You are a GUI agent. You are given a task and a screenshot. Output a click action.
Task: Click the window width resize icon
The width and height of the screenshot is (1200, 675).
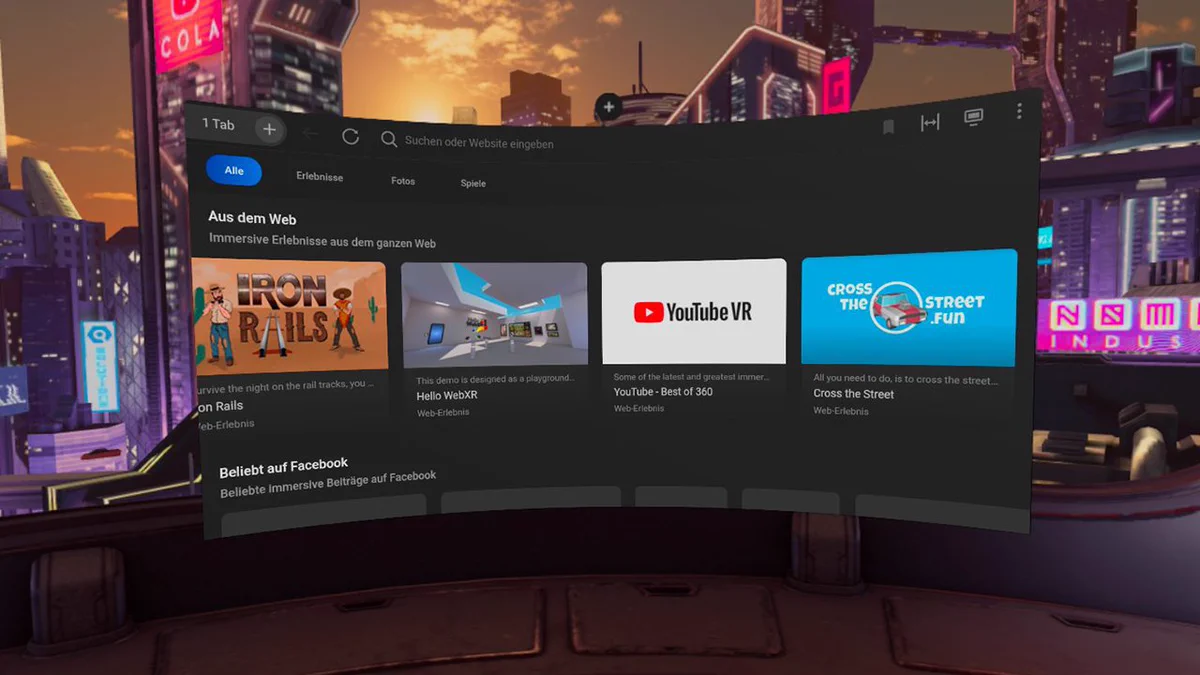[930, 123]
